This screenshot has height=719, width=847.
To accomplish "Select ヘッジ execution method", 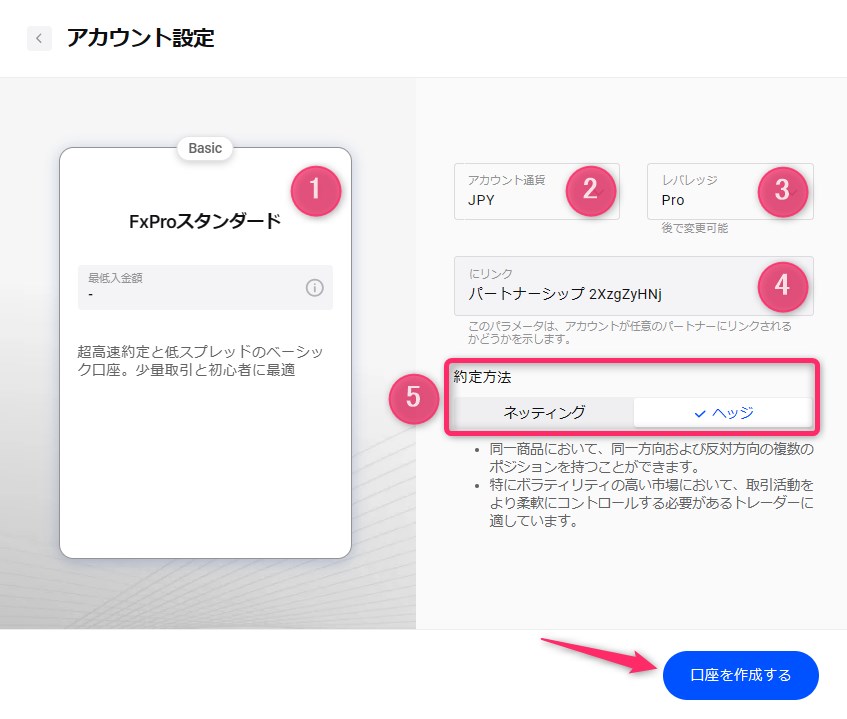I will click(722, 412).
